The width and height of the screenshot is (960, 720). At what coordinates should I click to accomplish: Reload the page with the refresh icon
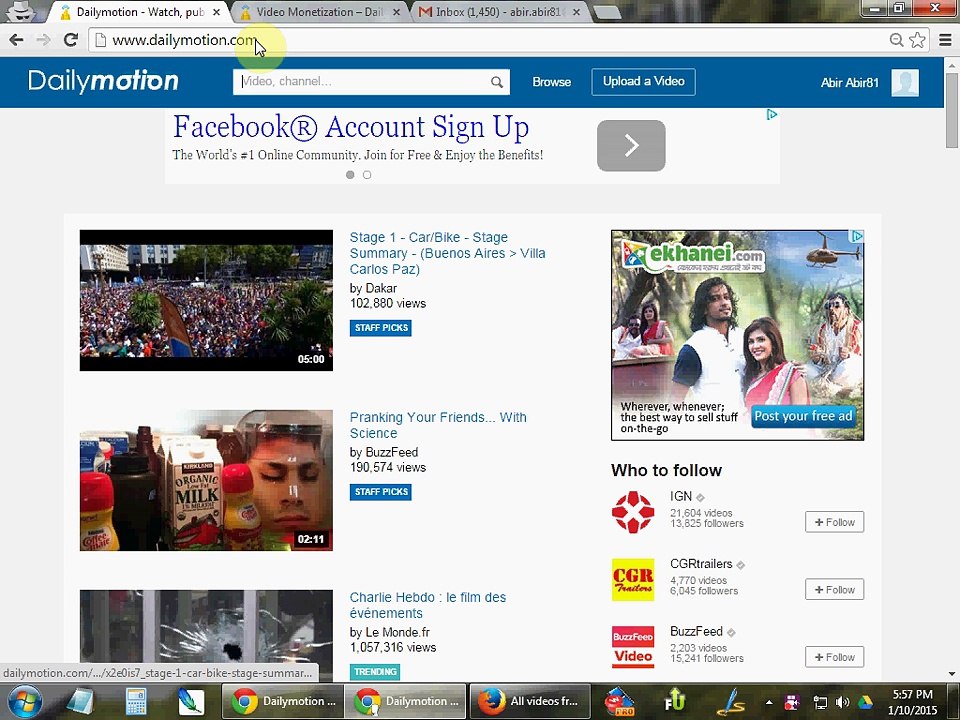71,40
